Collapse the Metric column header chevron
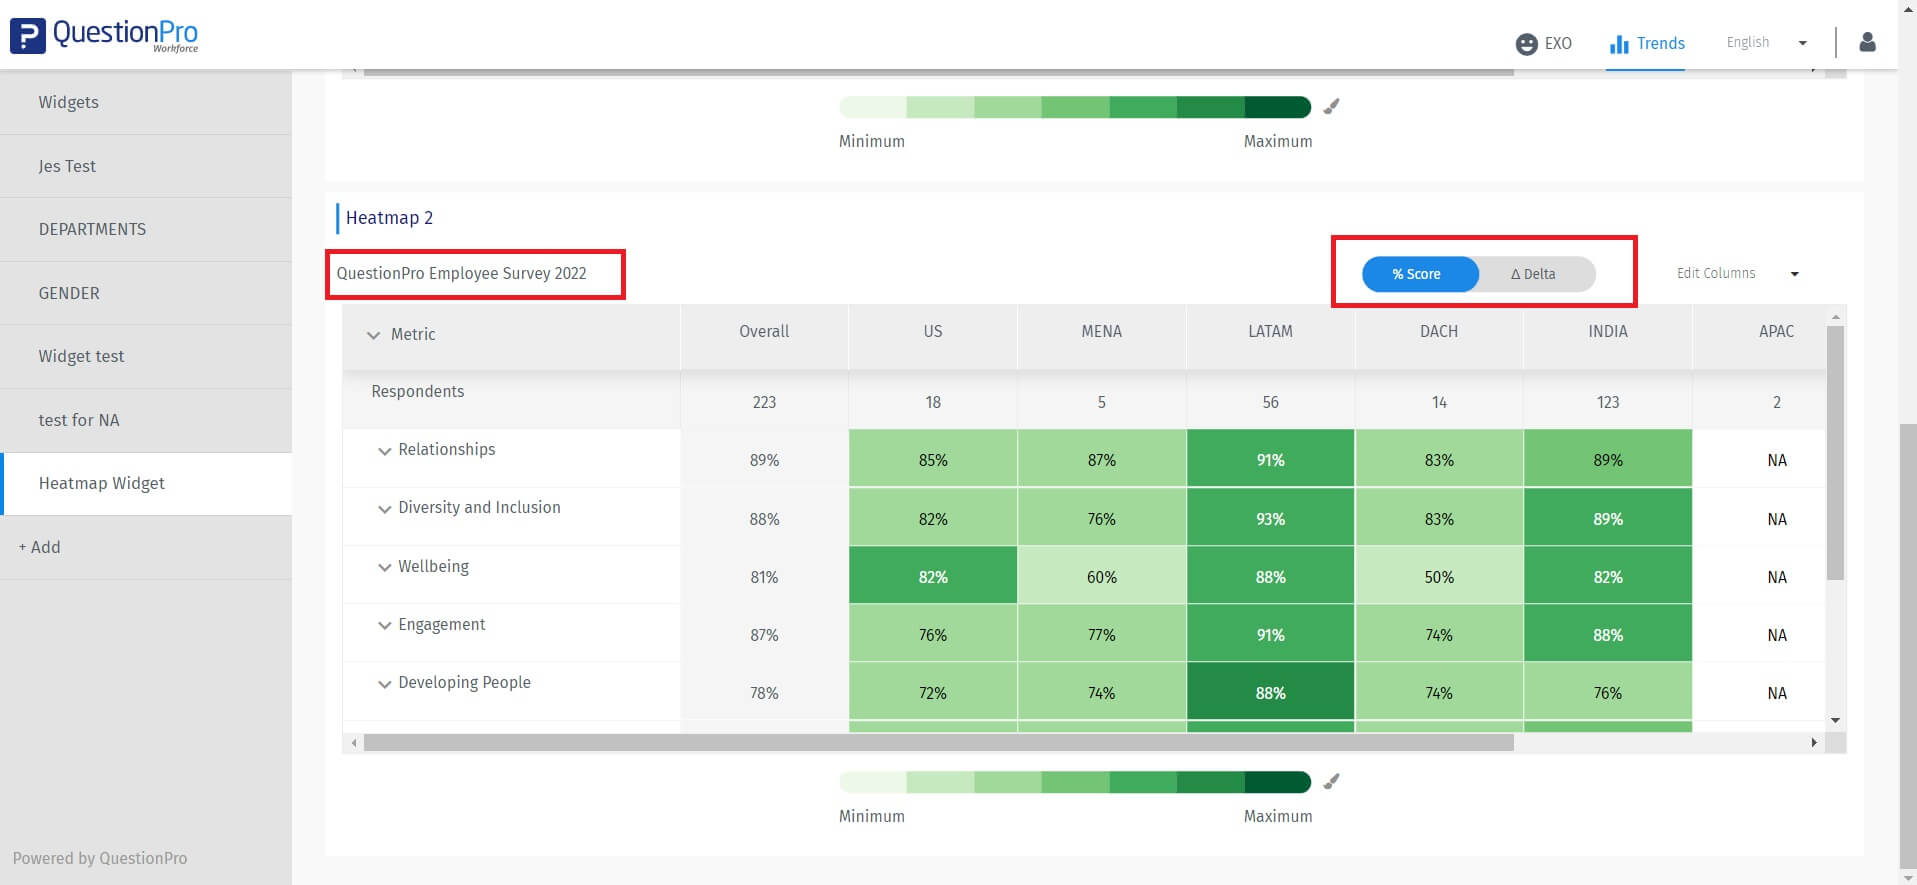This screenshot has width=1917, height=885. pos(373,335)
